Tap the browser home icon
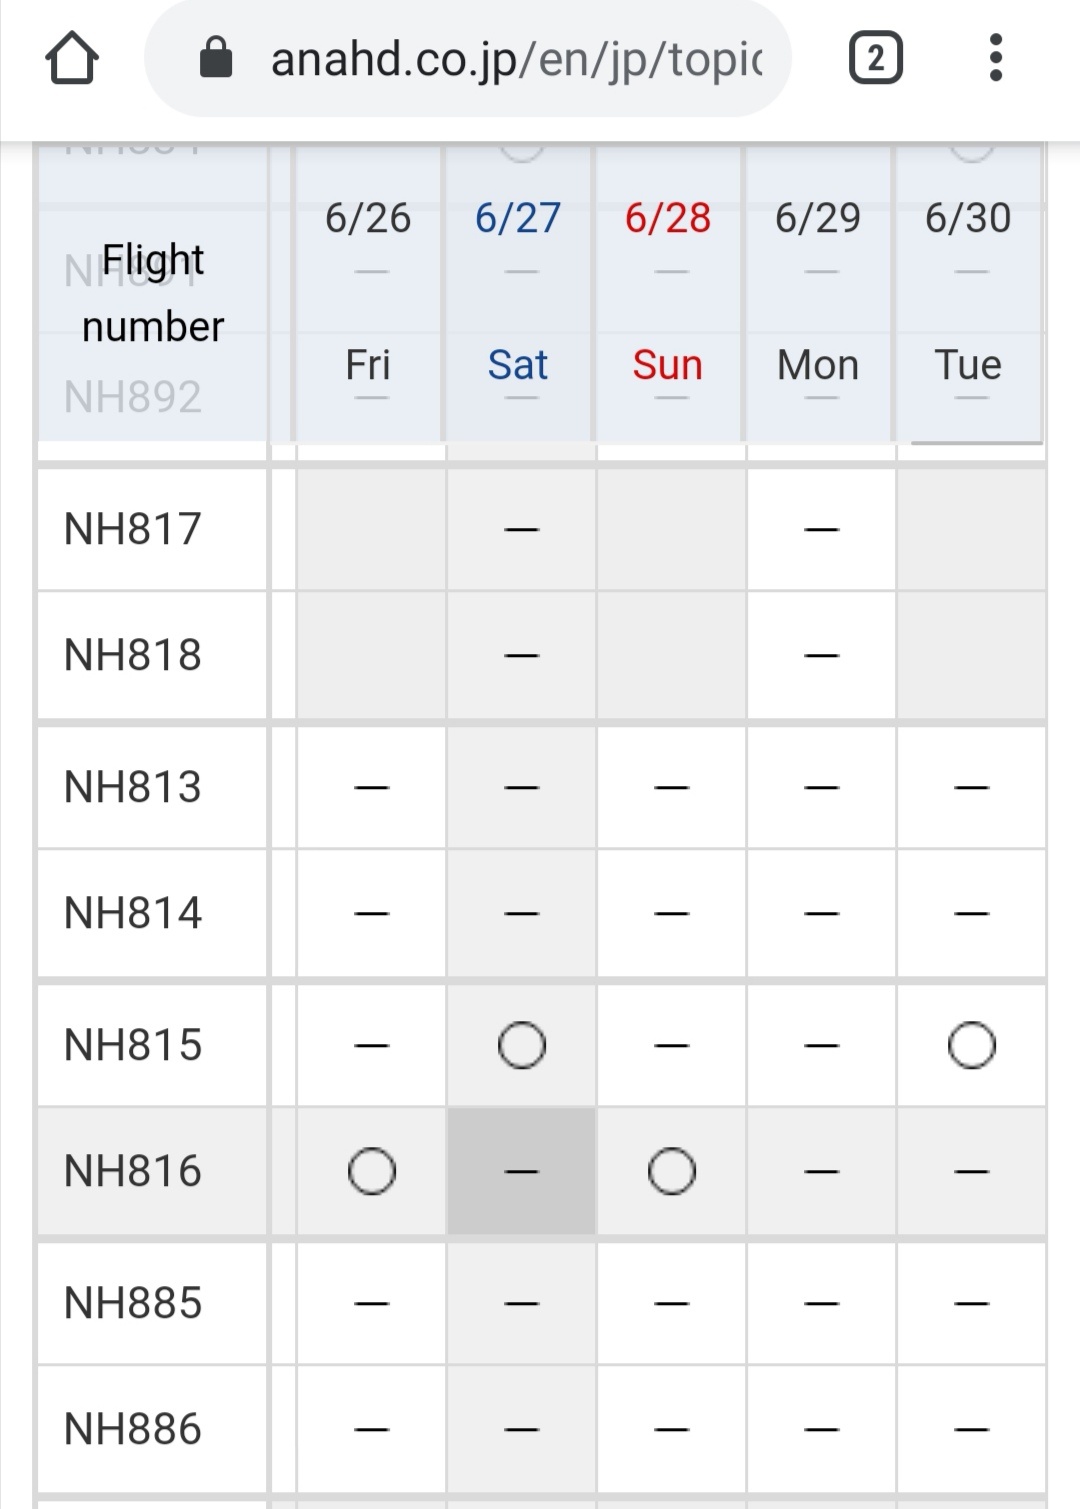 pyautogui.click(x=72, y=59)
